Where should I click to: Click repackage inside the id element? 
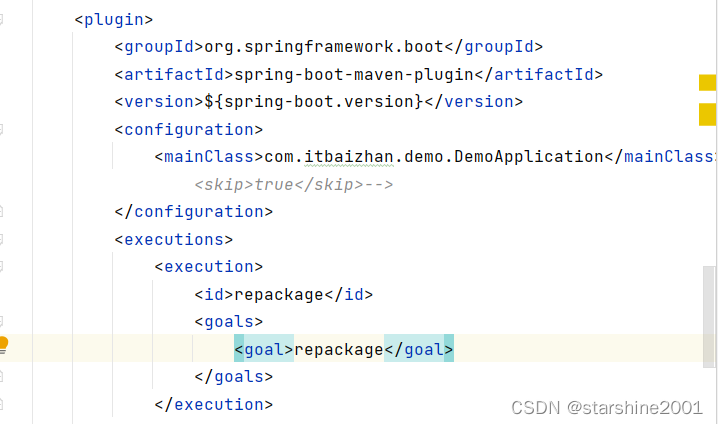pyautogui.click(x=279, y=294)
